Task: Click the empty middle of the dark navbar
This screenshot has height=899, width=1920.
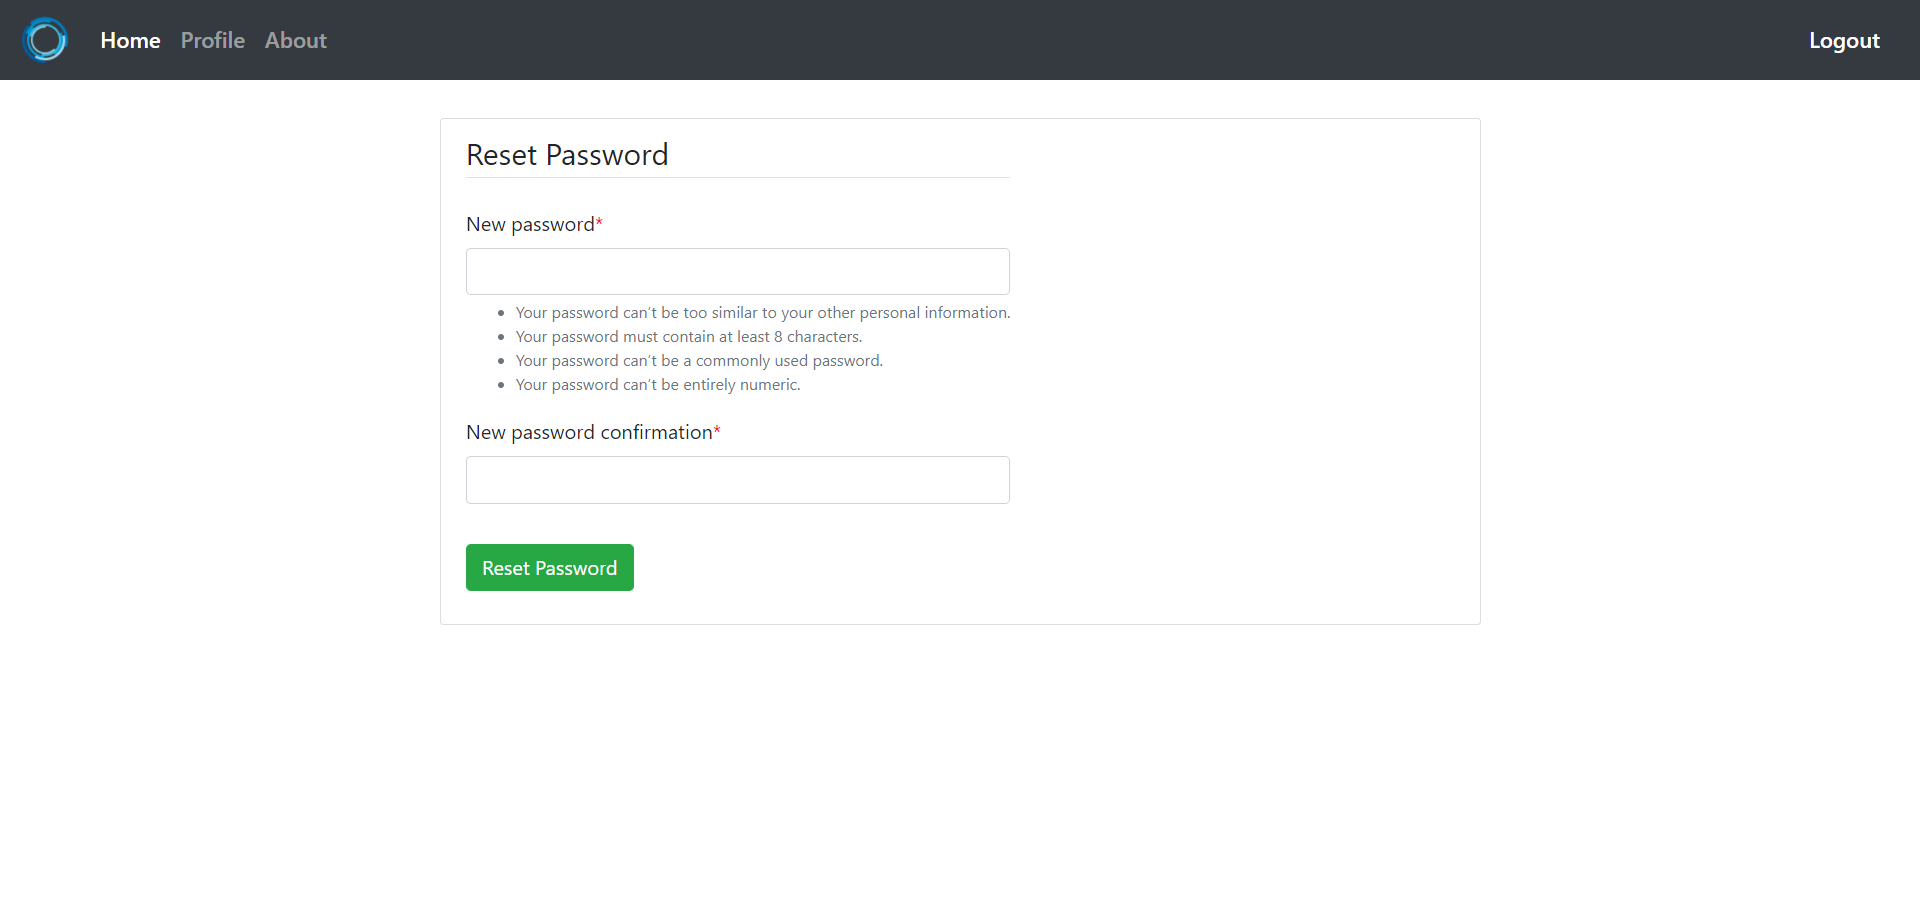Action: pyautogui.click(x=1060, y=40)
